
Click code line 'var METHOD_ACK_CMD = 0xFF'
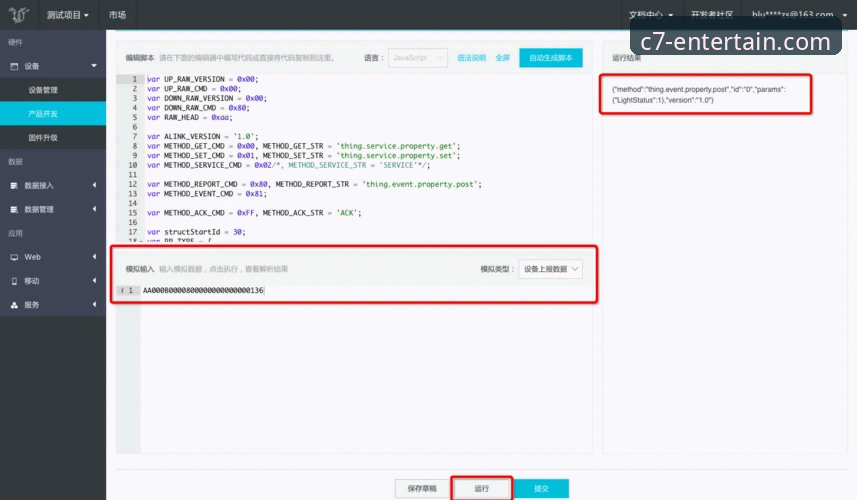pyautogui.click(x=254, y=213)
